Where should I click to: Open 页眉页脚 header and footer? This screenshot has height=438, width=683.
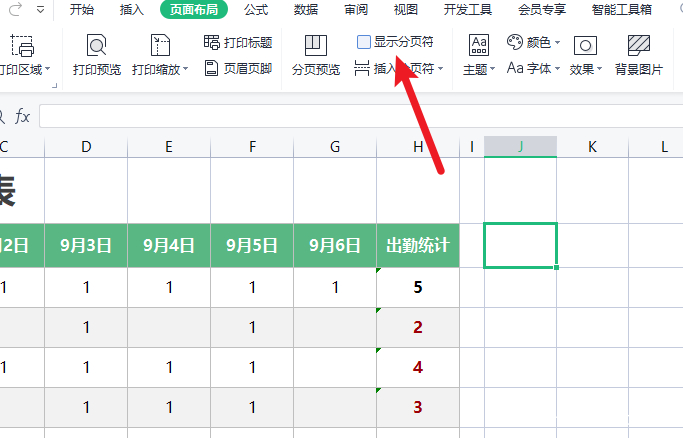tap(238, 68)
